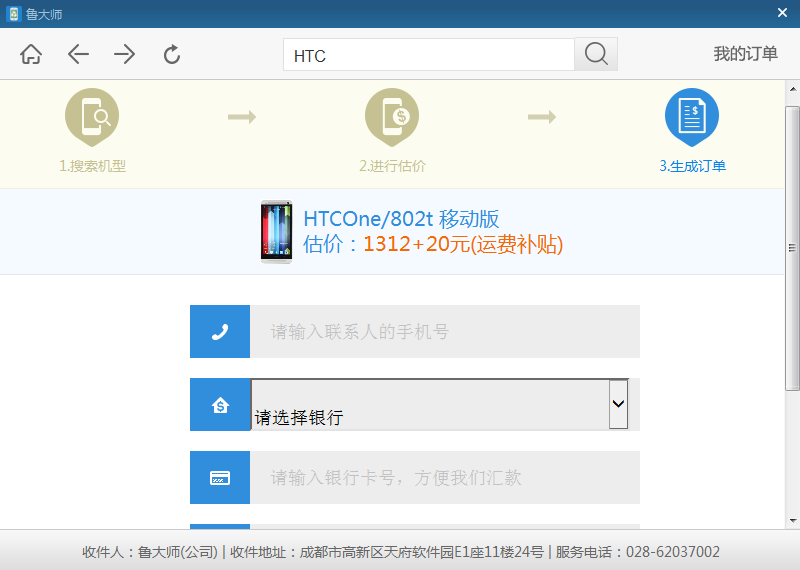Go to the home page icon
Image resolution: width=800 pixels, height=570 pixels.
[31, 54]
